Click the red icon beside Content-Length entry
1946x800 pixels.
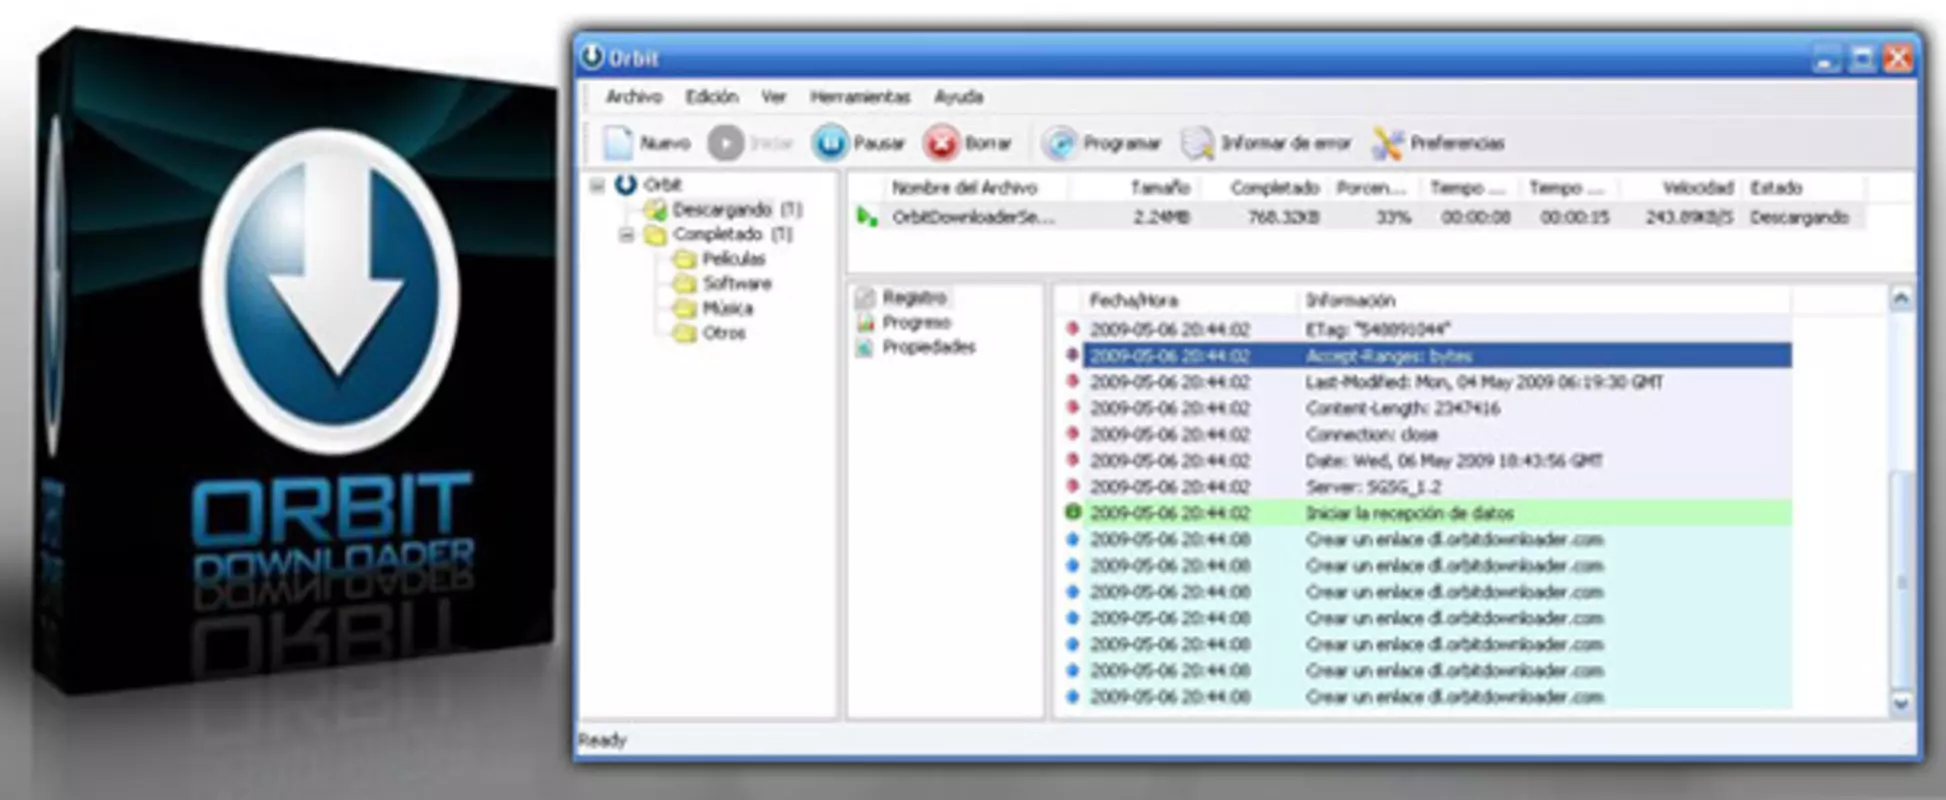point(1073,407)
